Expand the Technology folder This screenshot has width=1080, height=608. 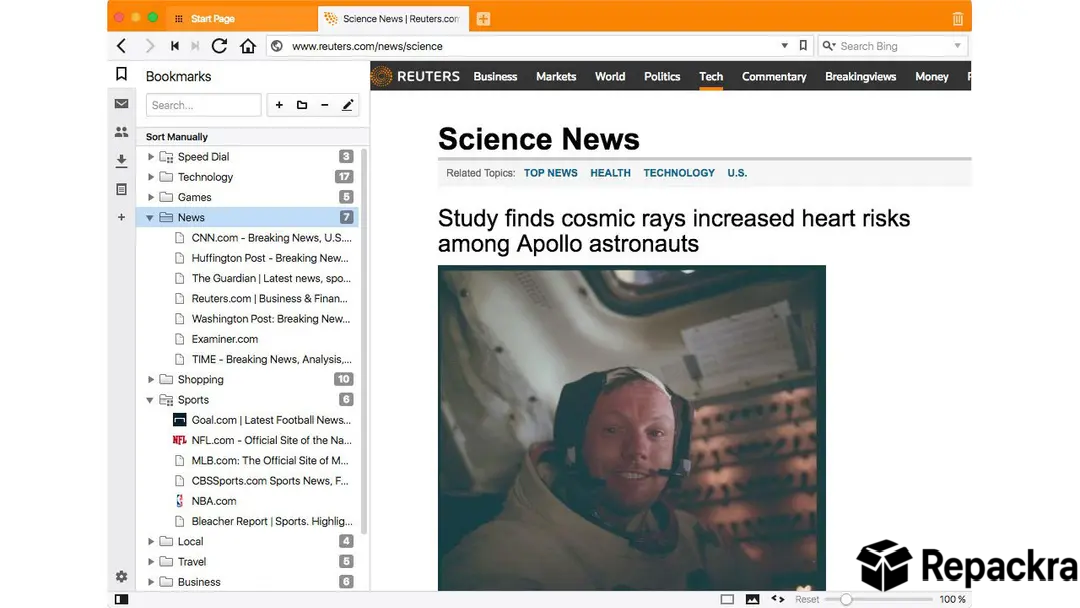pyautogui.click(x=151, y=177)
